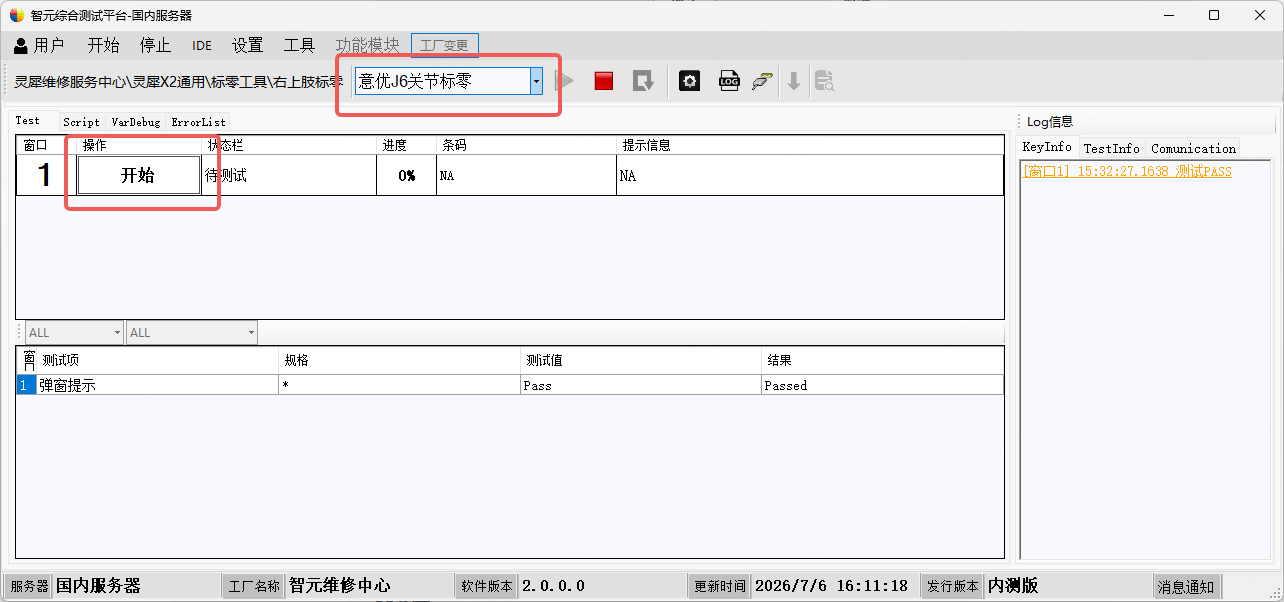
Task: Open the 停止 menu
Action: (x=155, y=45)
